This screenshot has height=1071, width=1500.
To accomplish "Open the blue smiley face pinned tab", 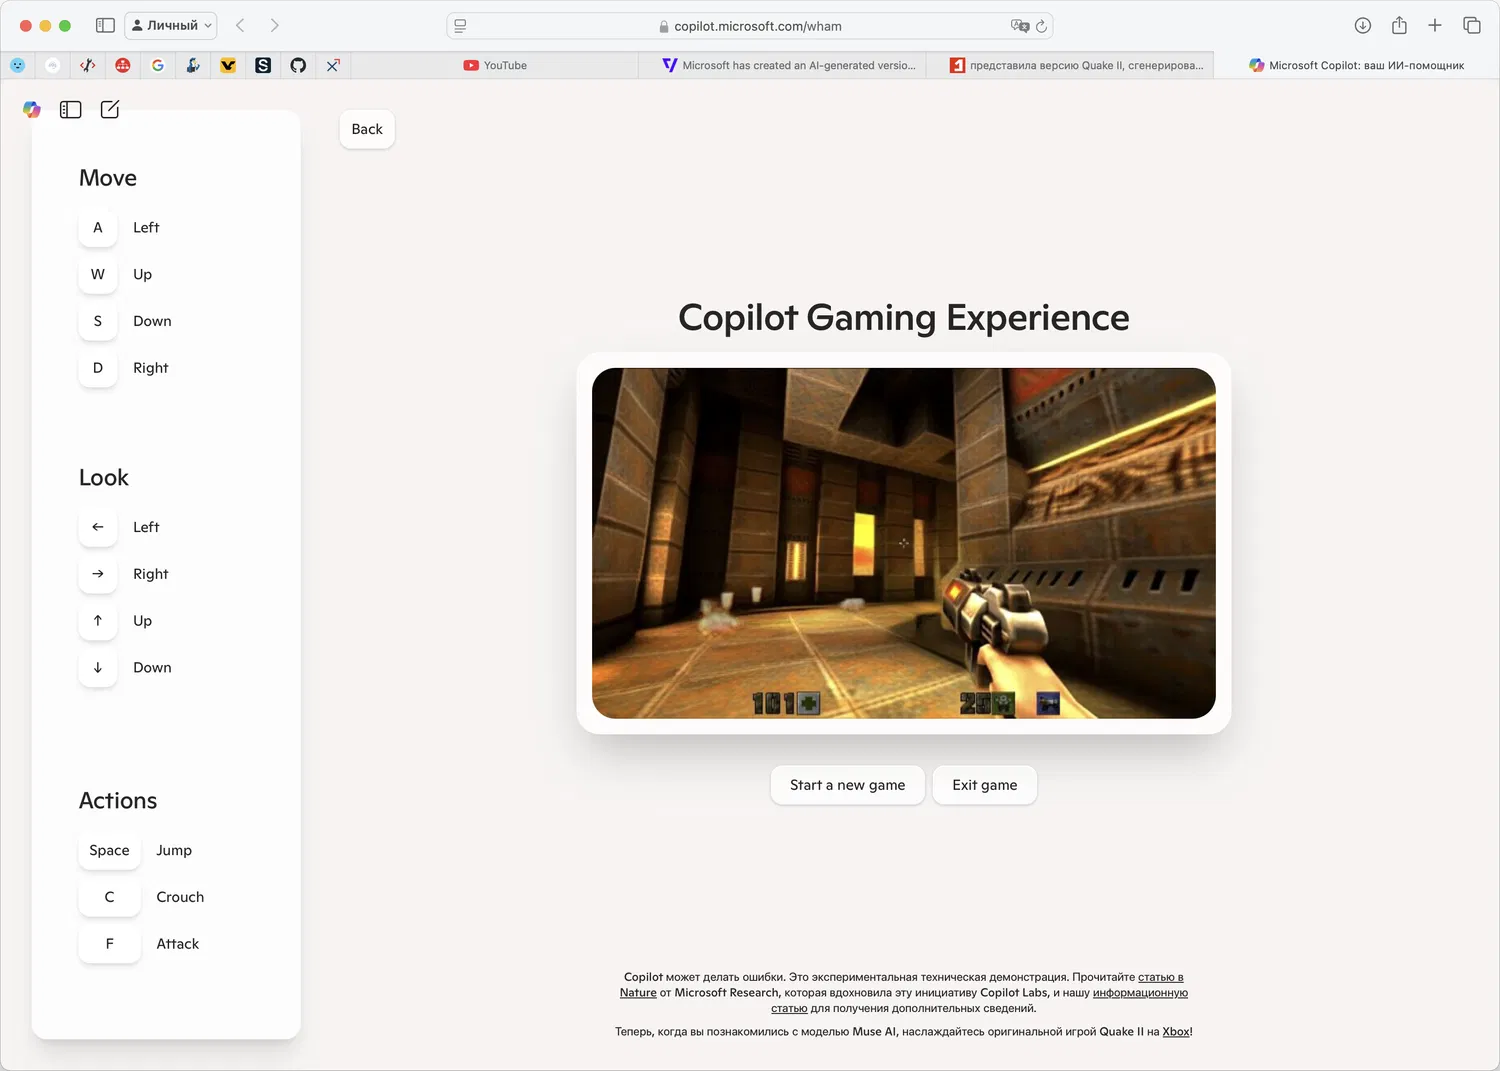I will click(x=18, y=65).
